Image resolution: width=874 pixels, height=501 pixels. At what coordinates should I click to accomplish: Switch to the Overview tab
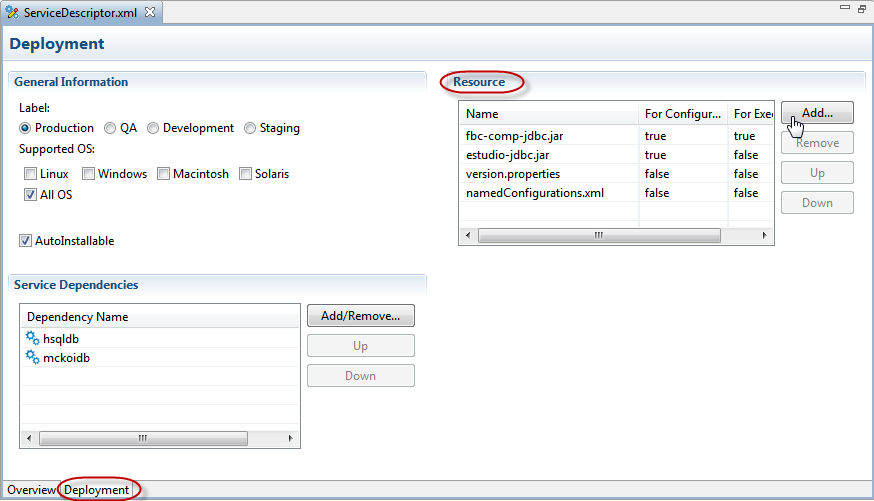(31, 490)
